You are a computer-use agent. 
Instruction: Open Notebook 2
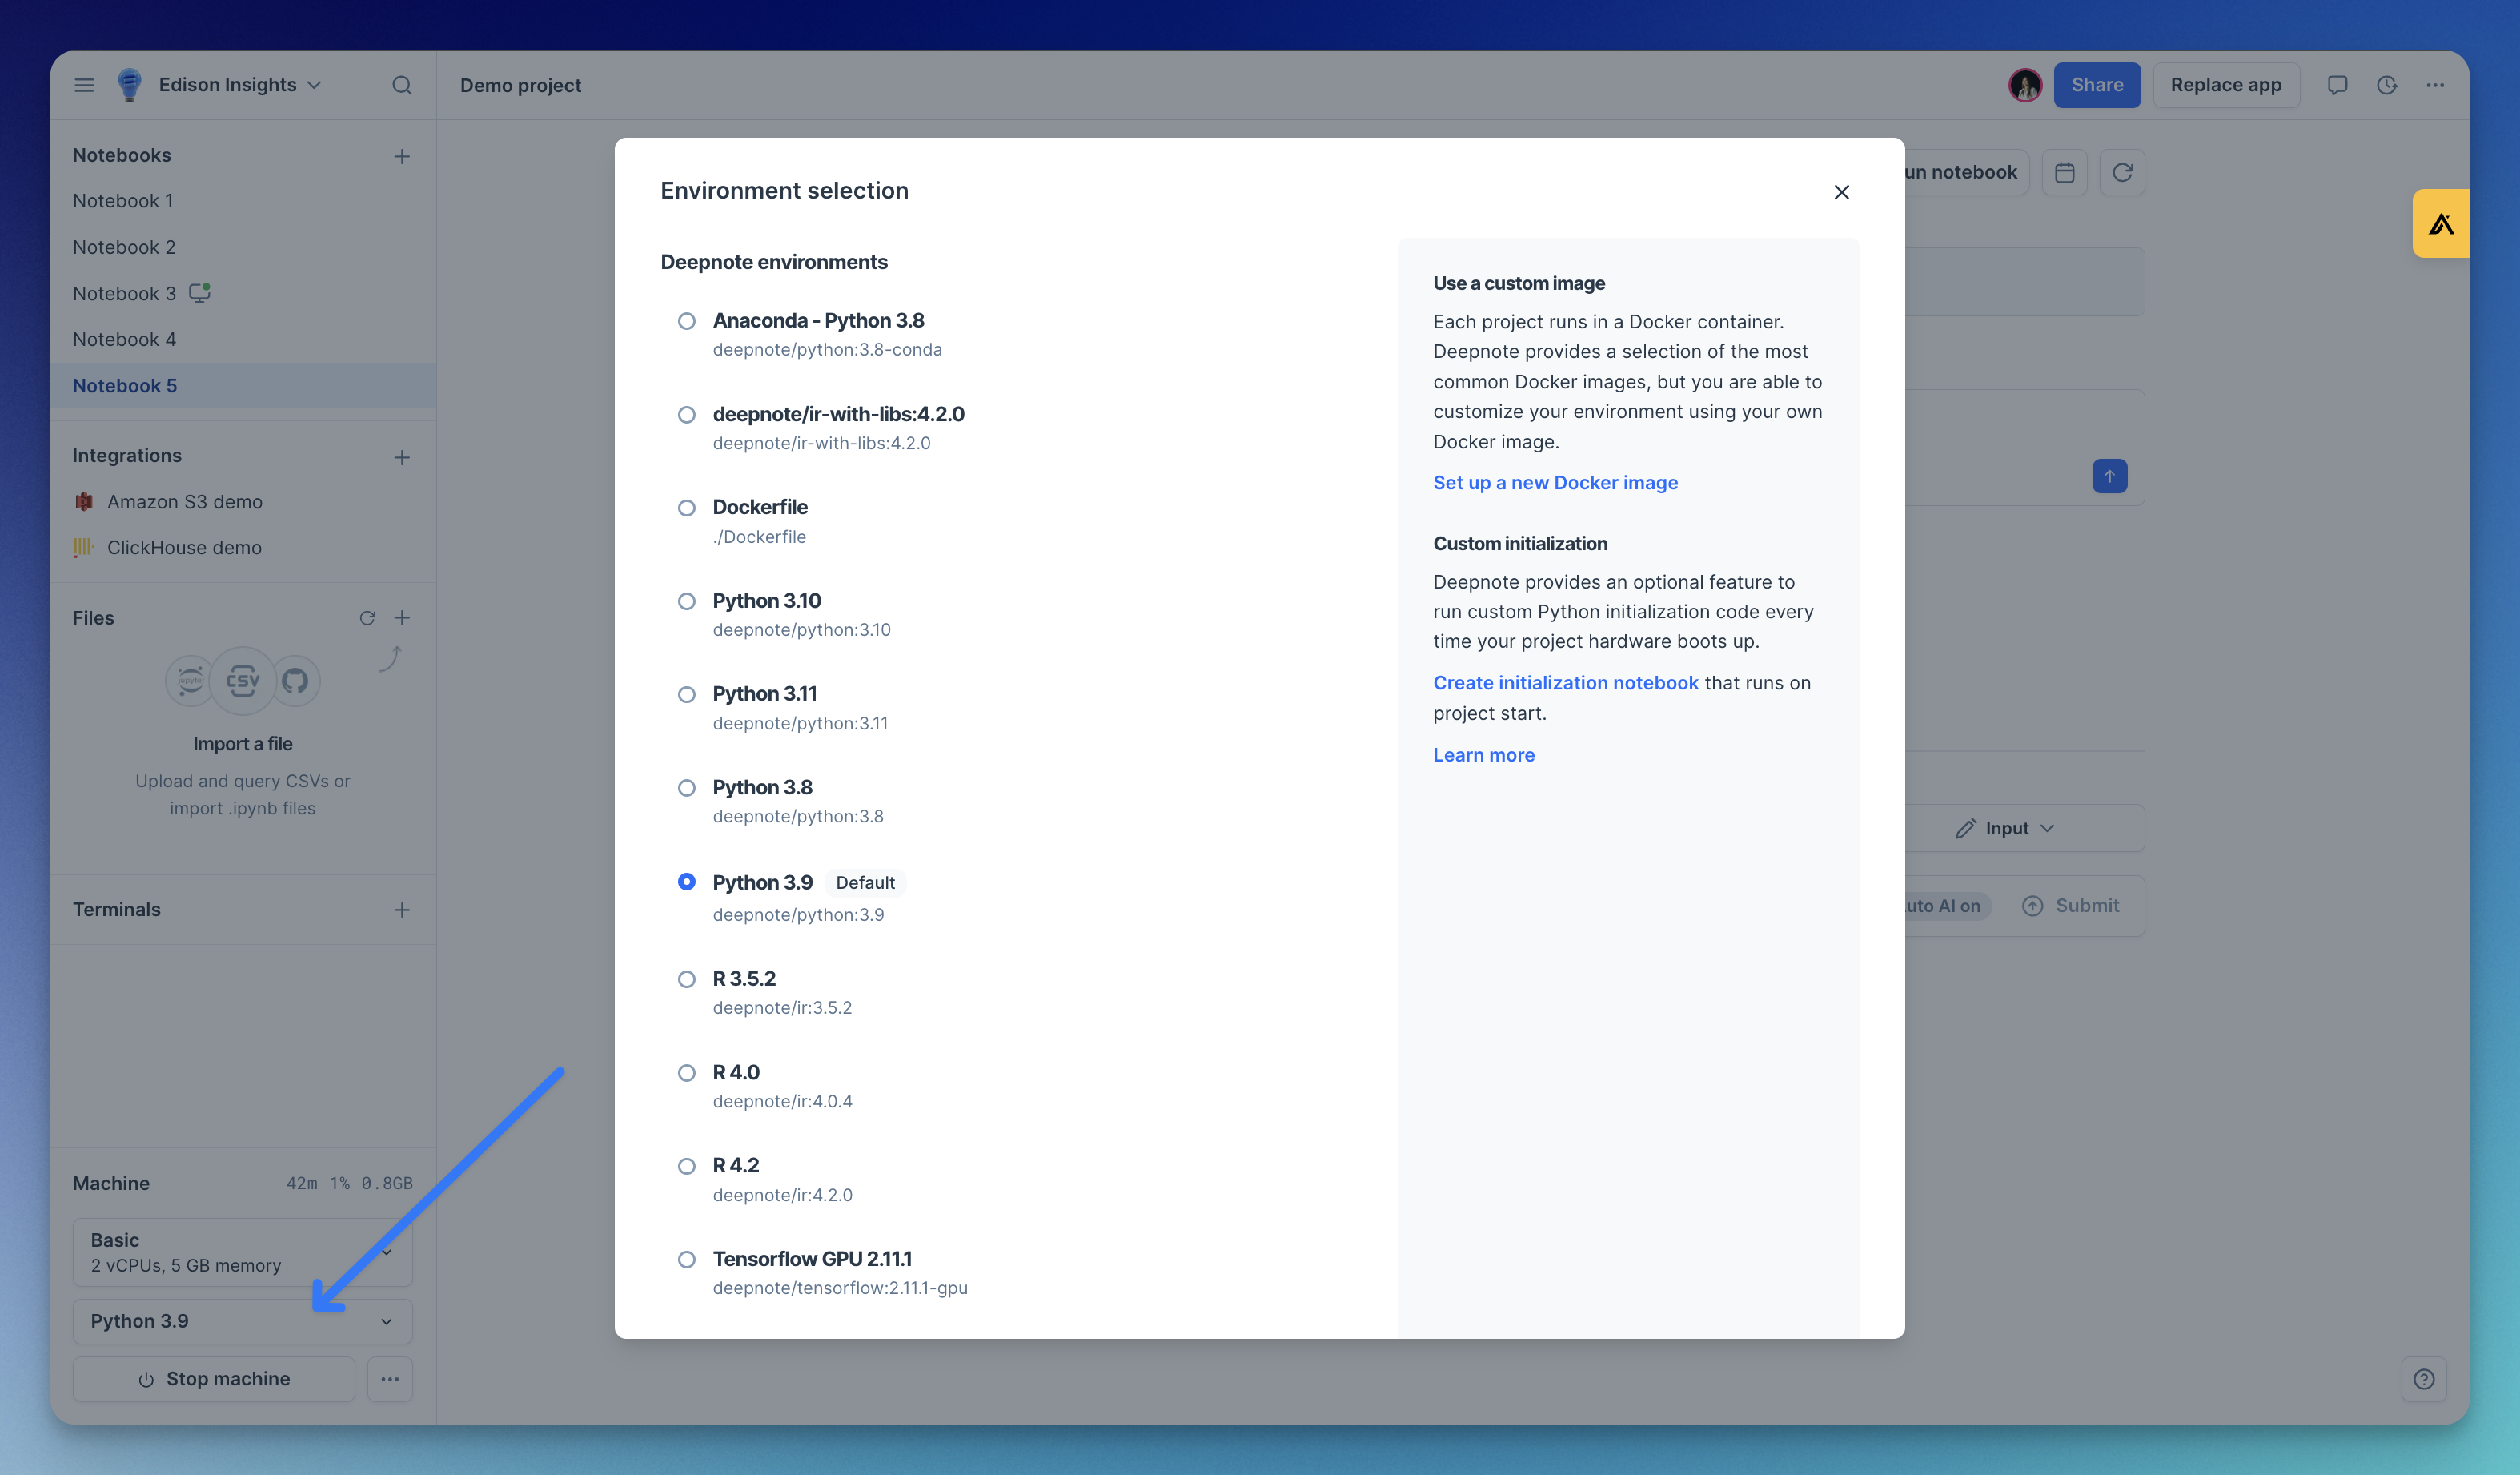(124, 247)
